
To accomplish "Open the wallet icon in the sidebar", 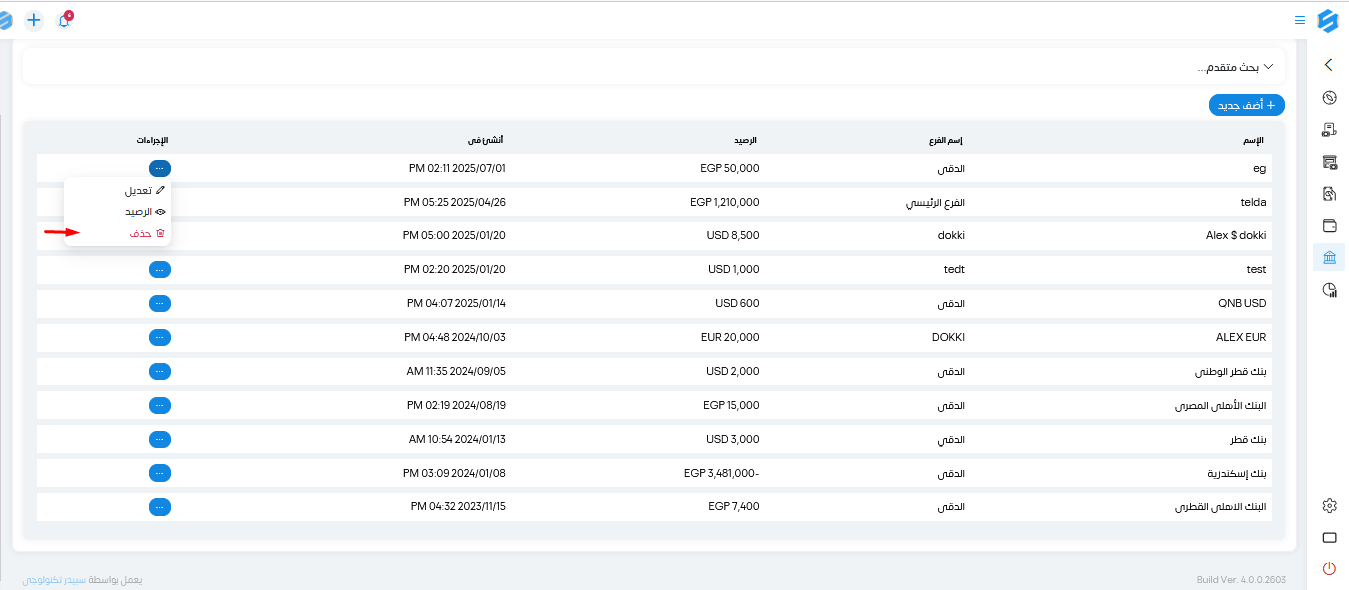I will pyautogui.click(x=1329, y=225).
